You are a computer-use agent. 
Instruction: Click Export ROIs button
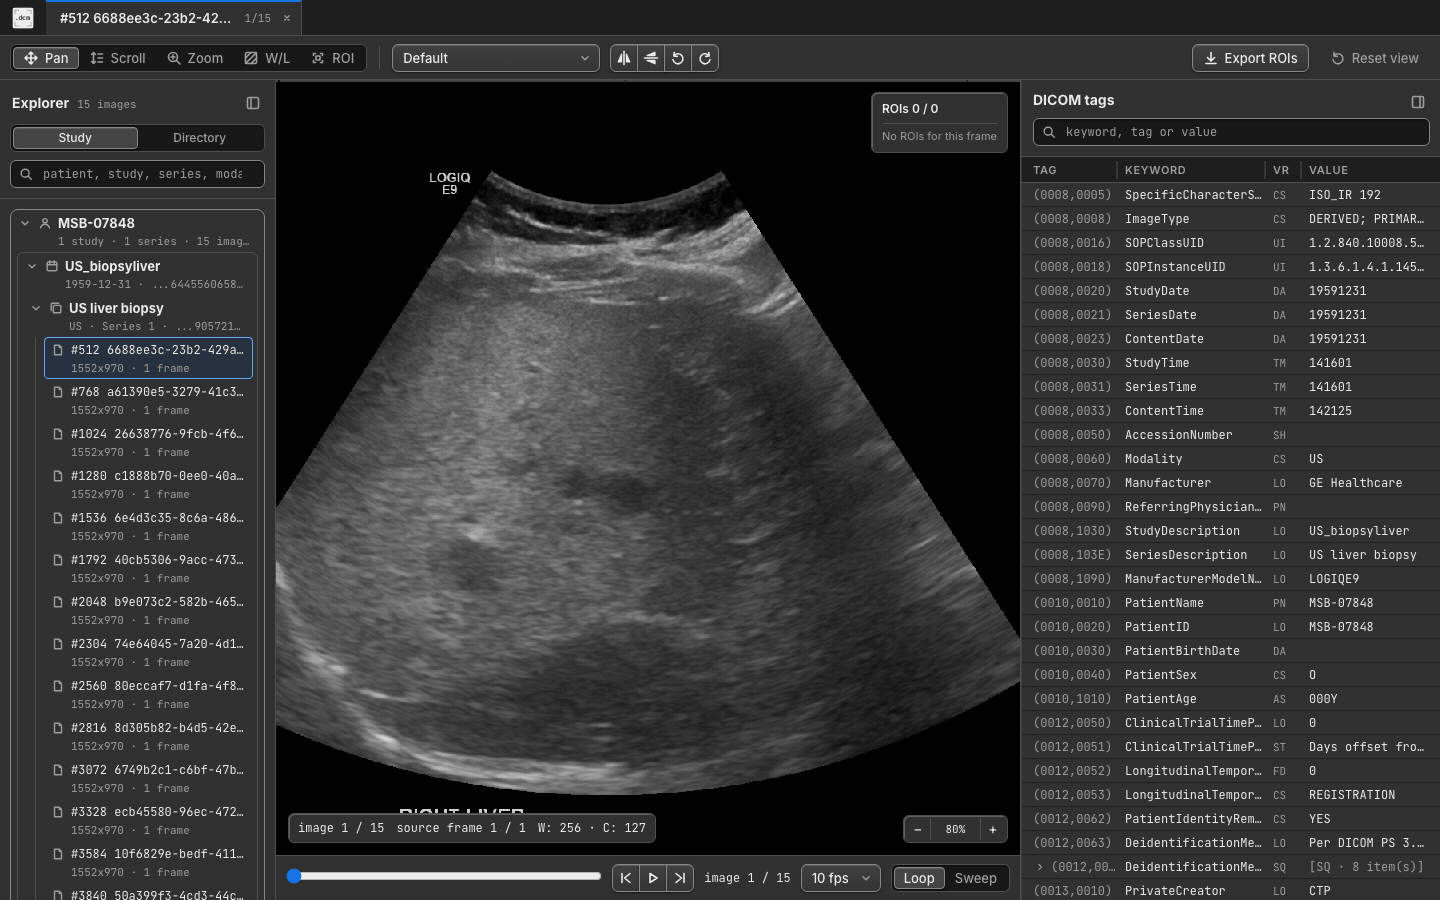point(1250,58)
